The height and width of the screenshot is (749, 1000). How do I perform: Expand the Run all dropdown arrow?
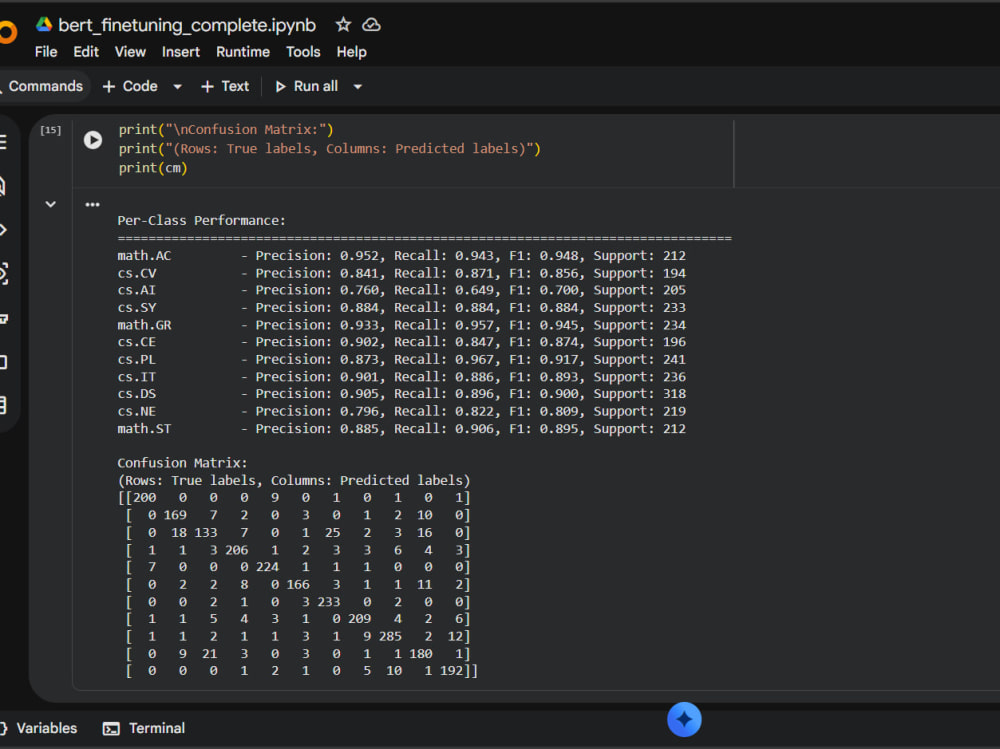tap(358, 87)
